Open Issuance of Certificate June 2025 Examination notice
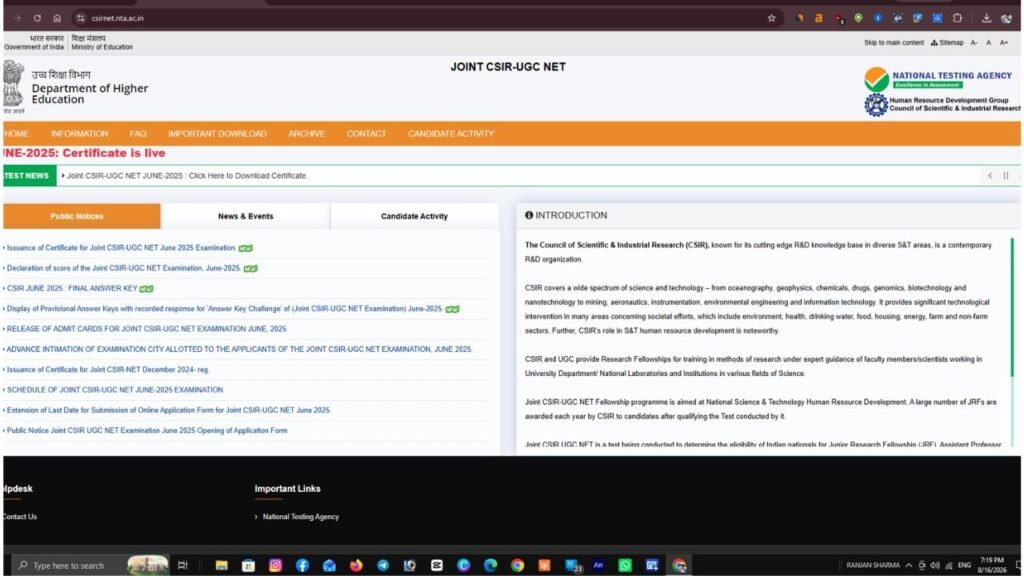 (121, 248)
